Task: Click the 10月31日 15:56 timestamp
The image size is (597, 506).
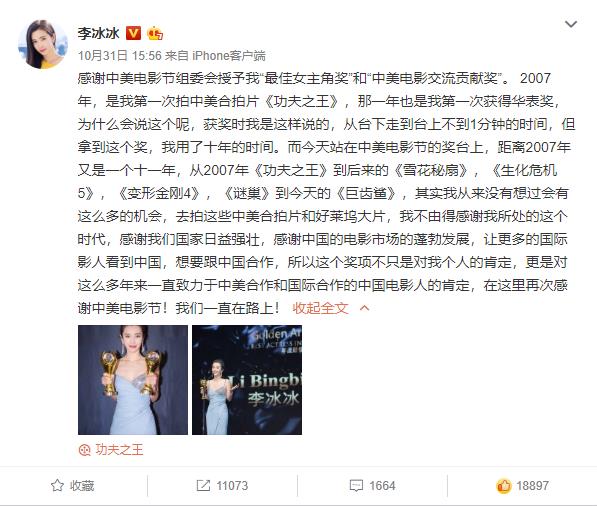Action: click(x=120, y=56)
